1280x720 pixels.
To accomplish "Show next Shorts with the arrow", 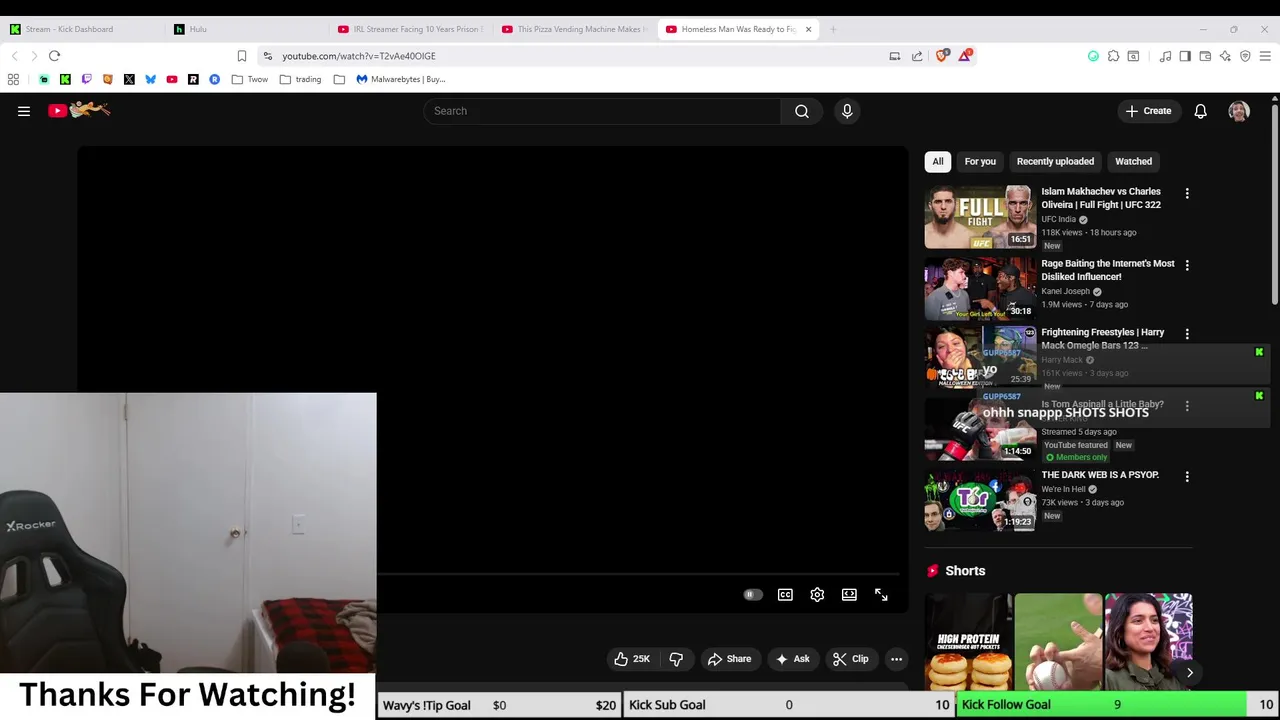I will pyautogui.click(x=1190, y=673).
